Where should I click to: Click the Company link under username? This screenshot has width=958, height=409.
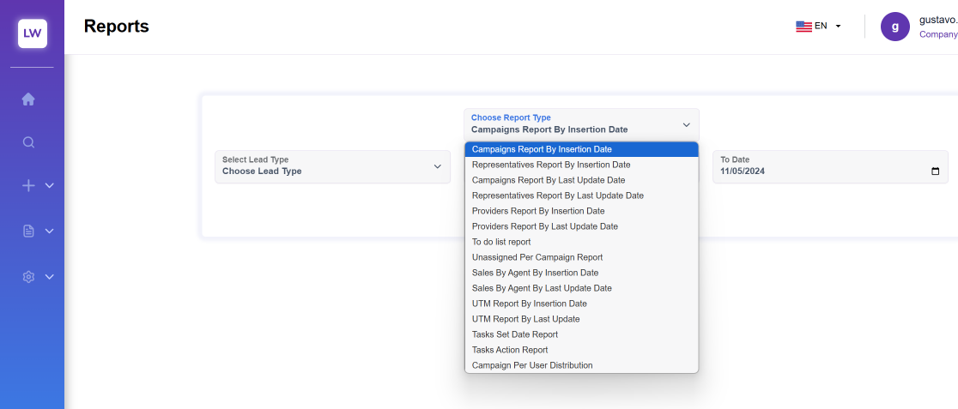click(937, 34)
